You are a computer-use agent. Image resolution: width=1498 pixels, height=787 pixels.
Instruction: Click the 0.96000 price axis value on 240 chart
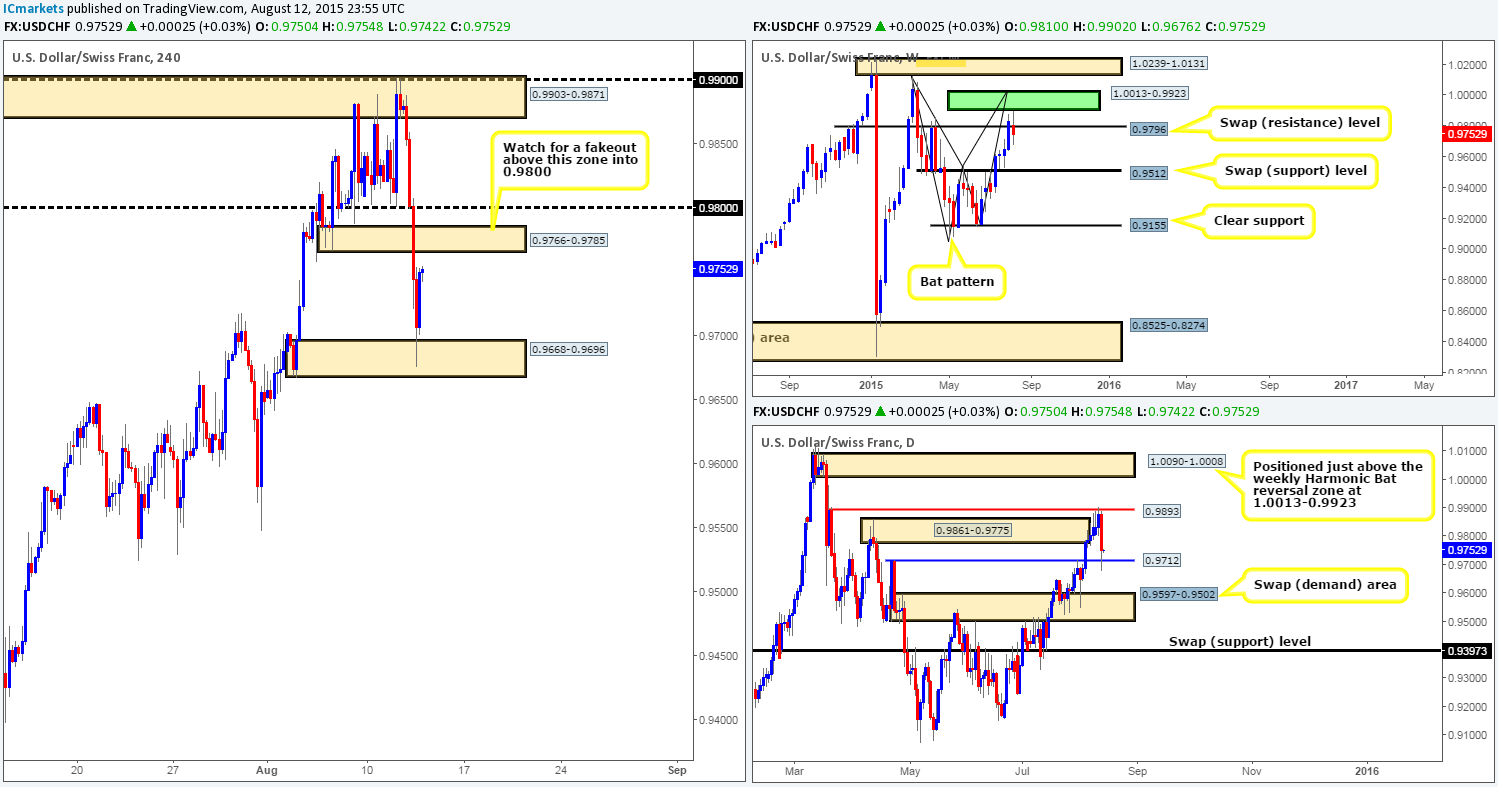coord(718,464)
